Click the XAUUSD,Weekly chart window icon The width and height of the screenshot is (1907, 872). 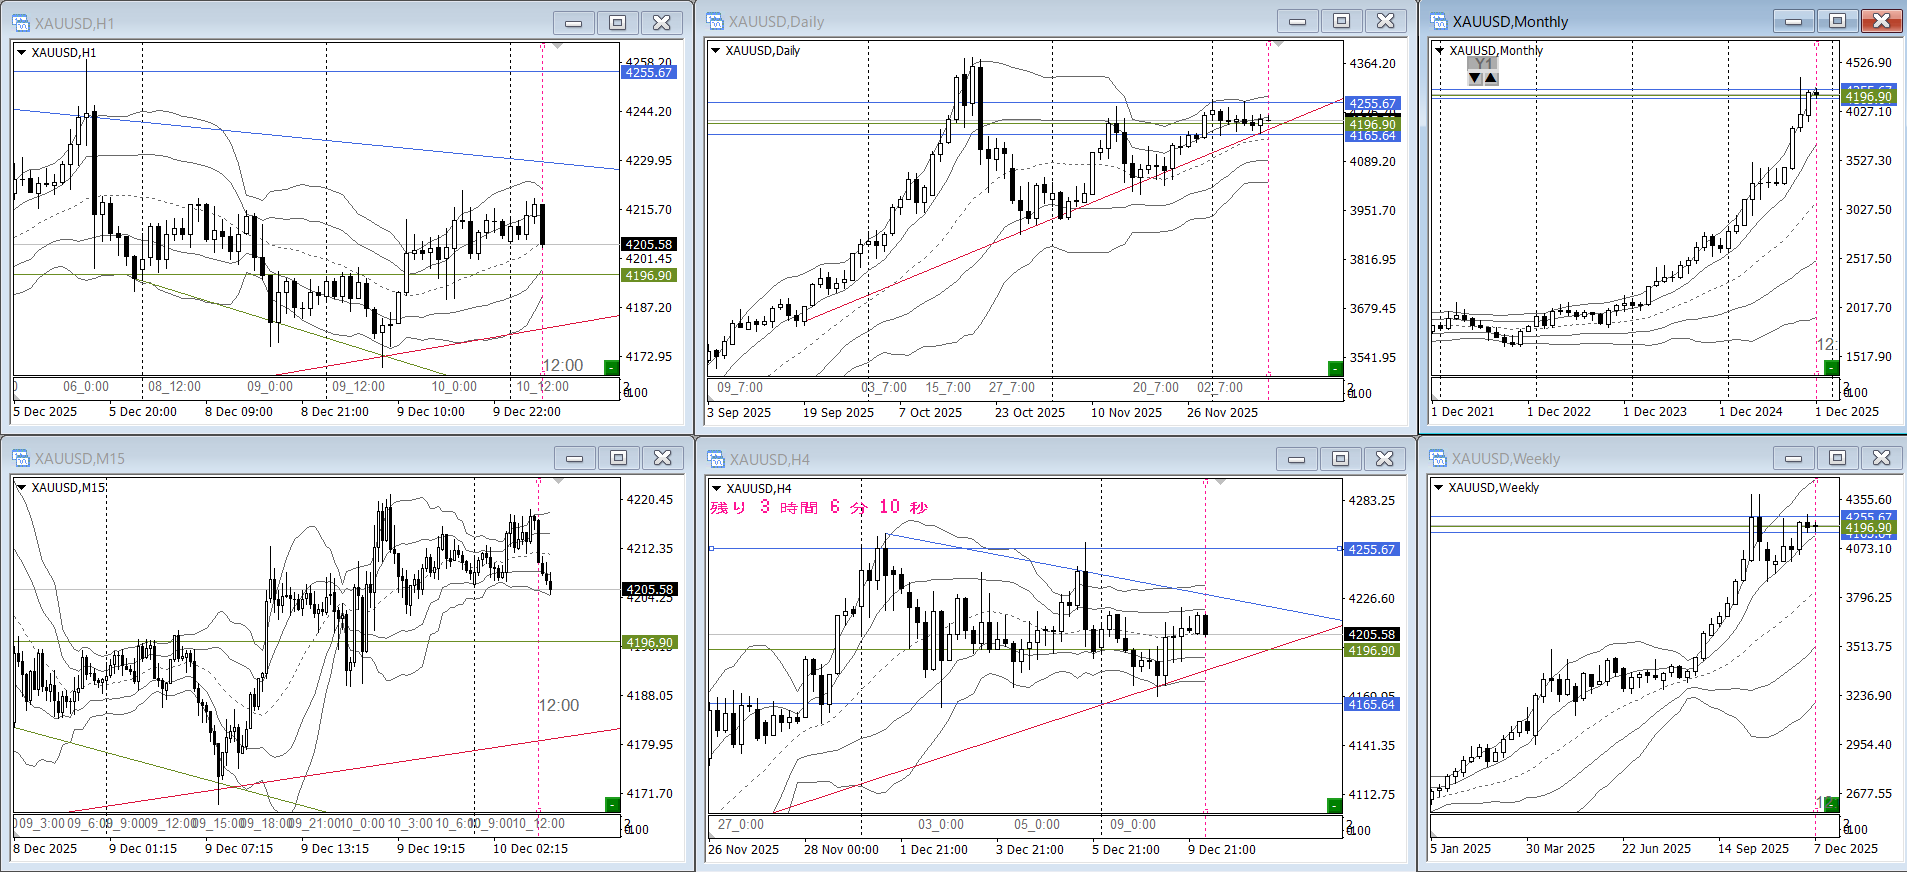(x=1438, y=458)
